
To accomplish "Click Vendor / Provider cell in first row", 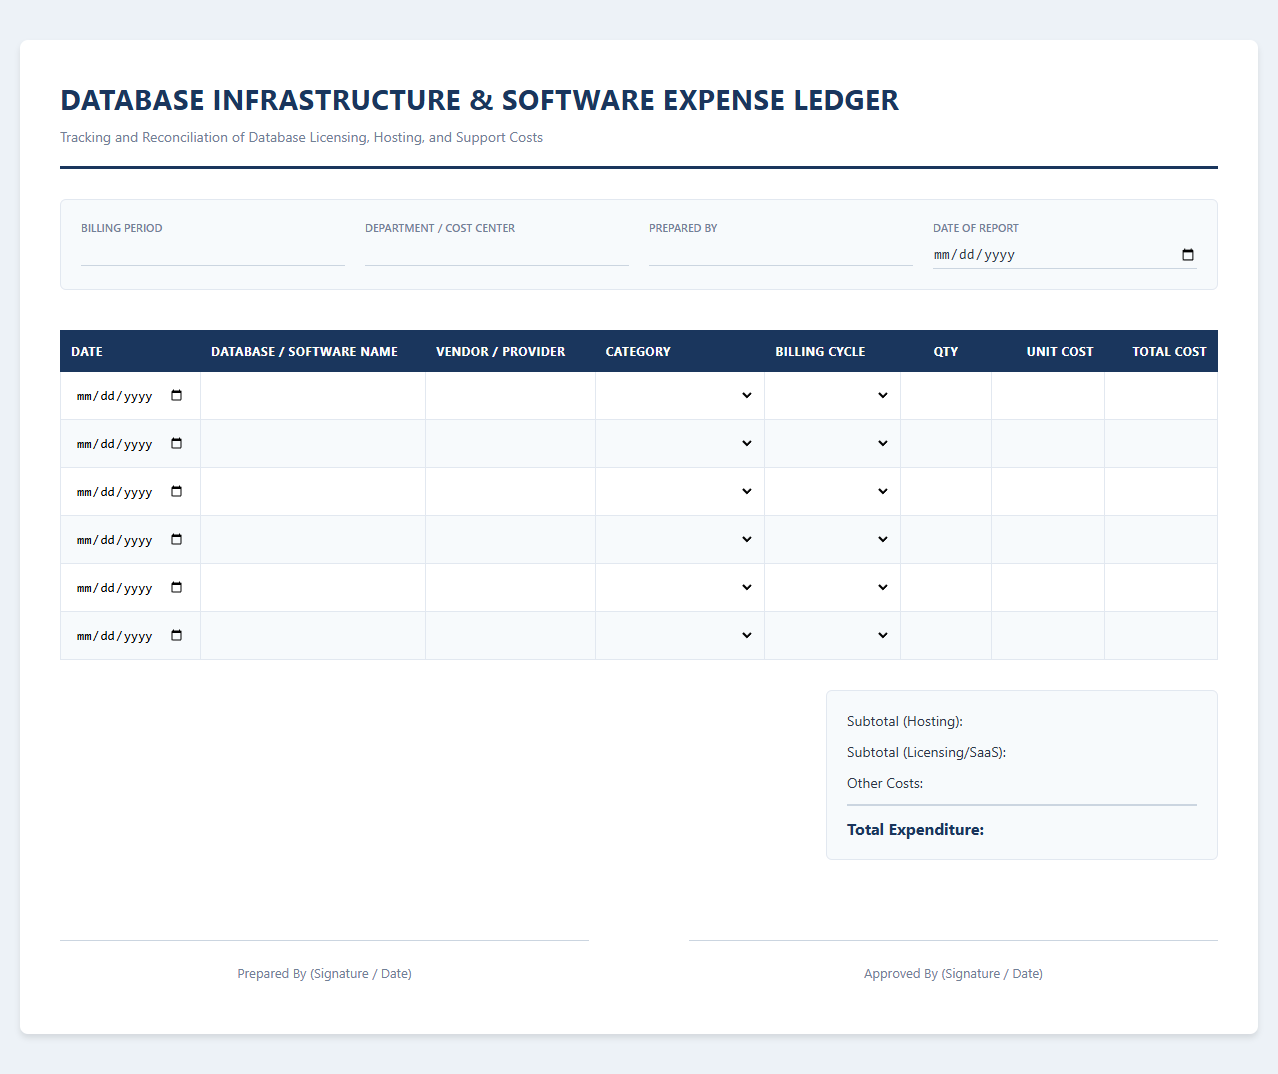I will coord(510,396).
